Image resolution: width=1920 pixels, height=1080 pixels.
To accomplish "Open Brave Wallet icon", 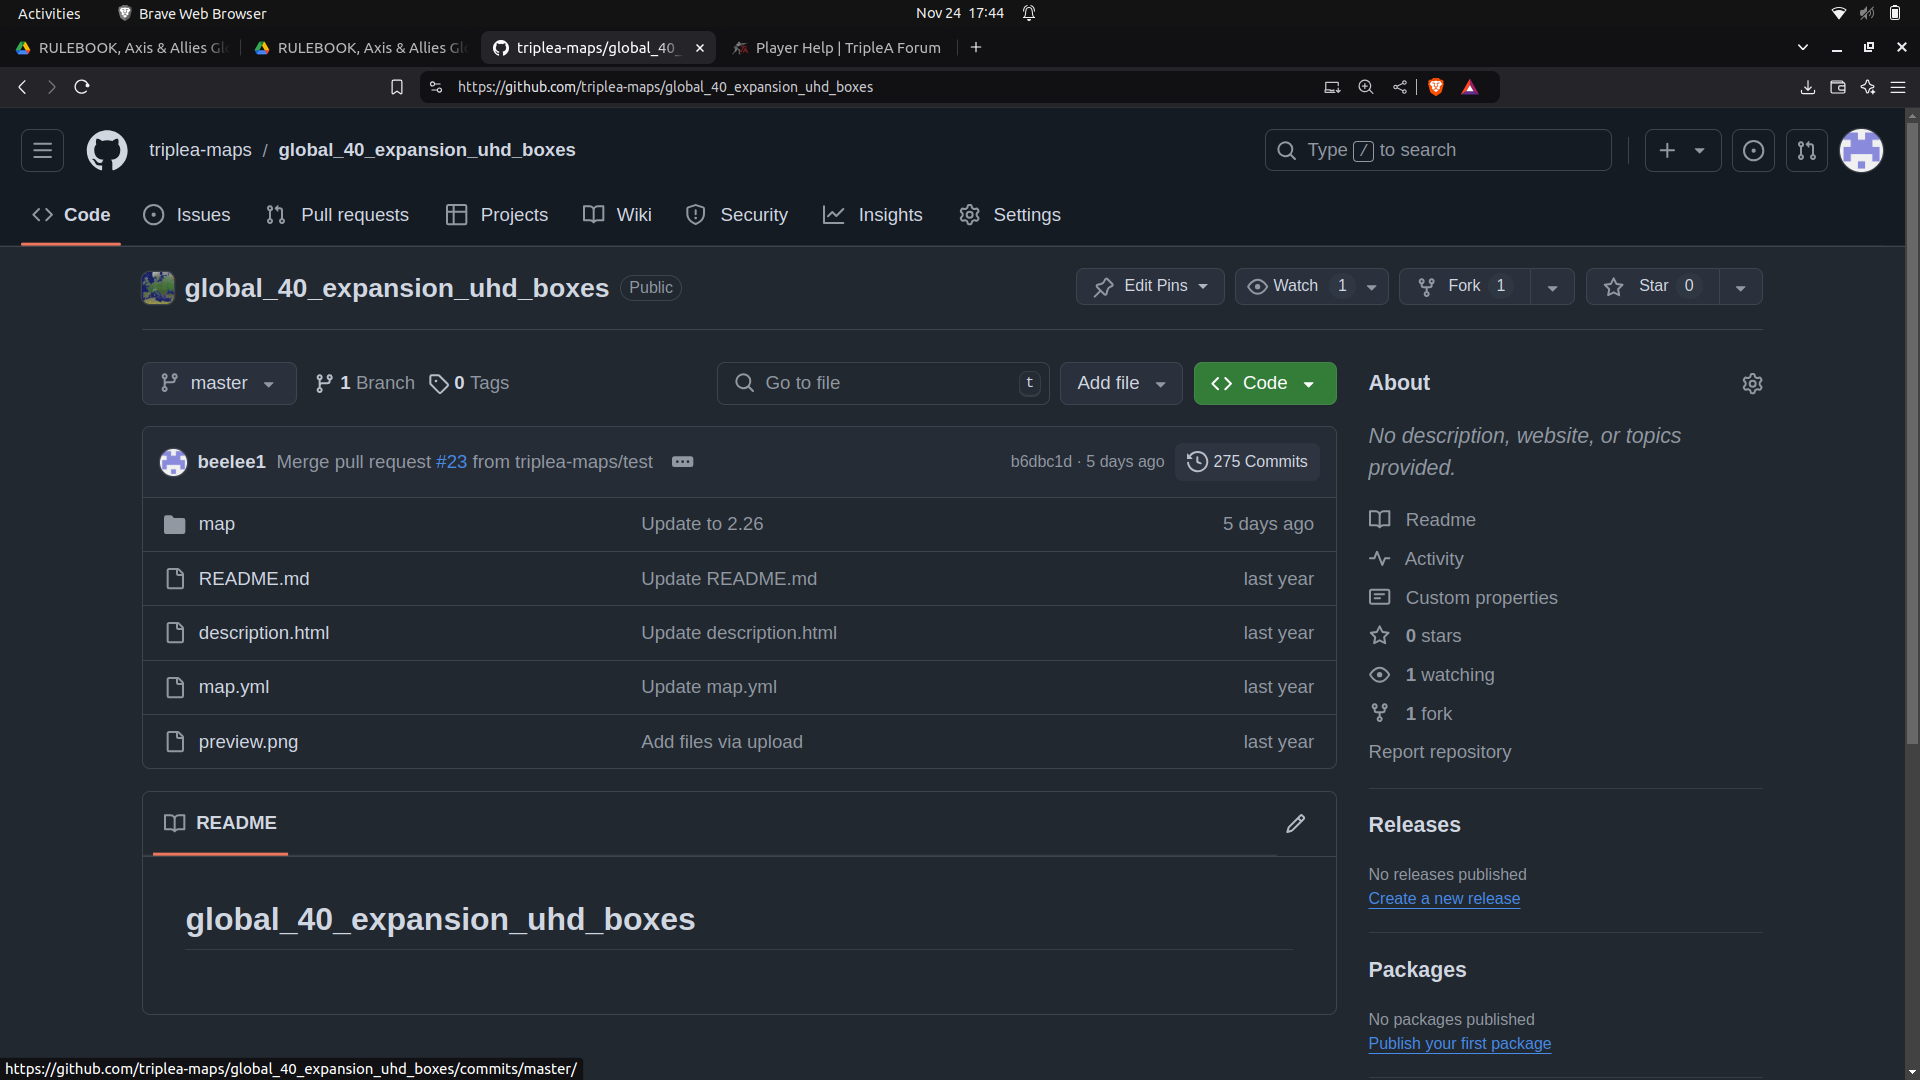I will click(x=1837, y=87).
